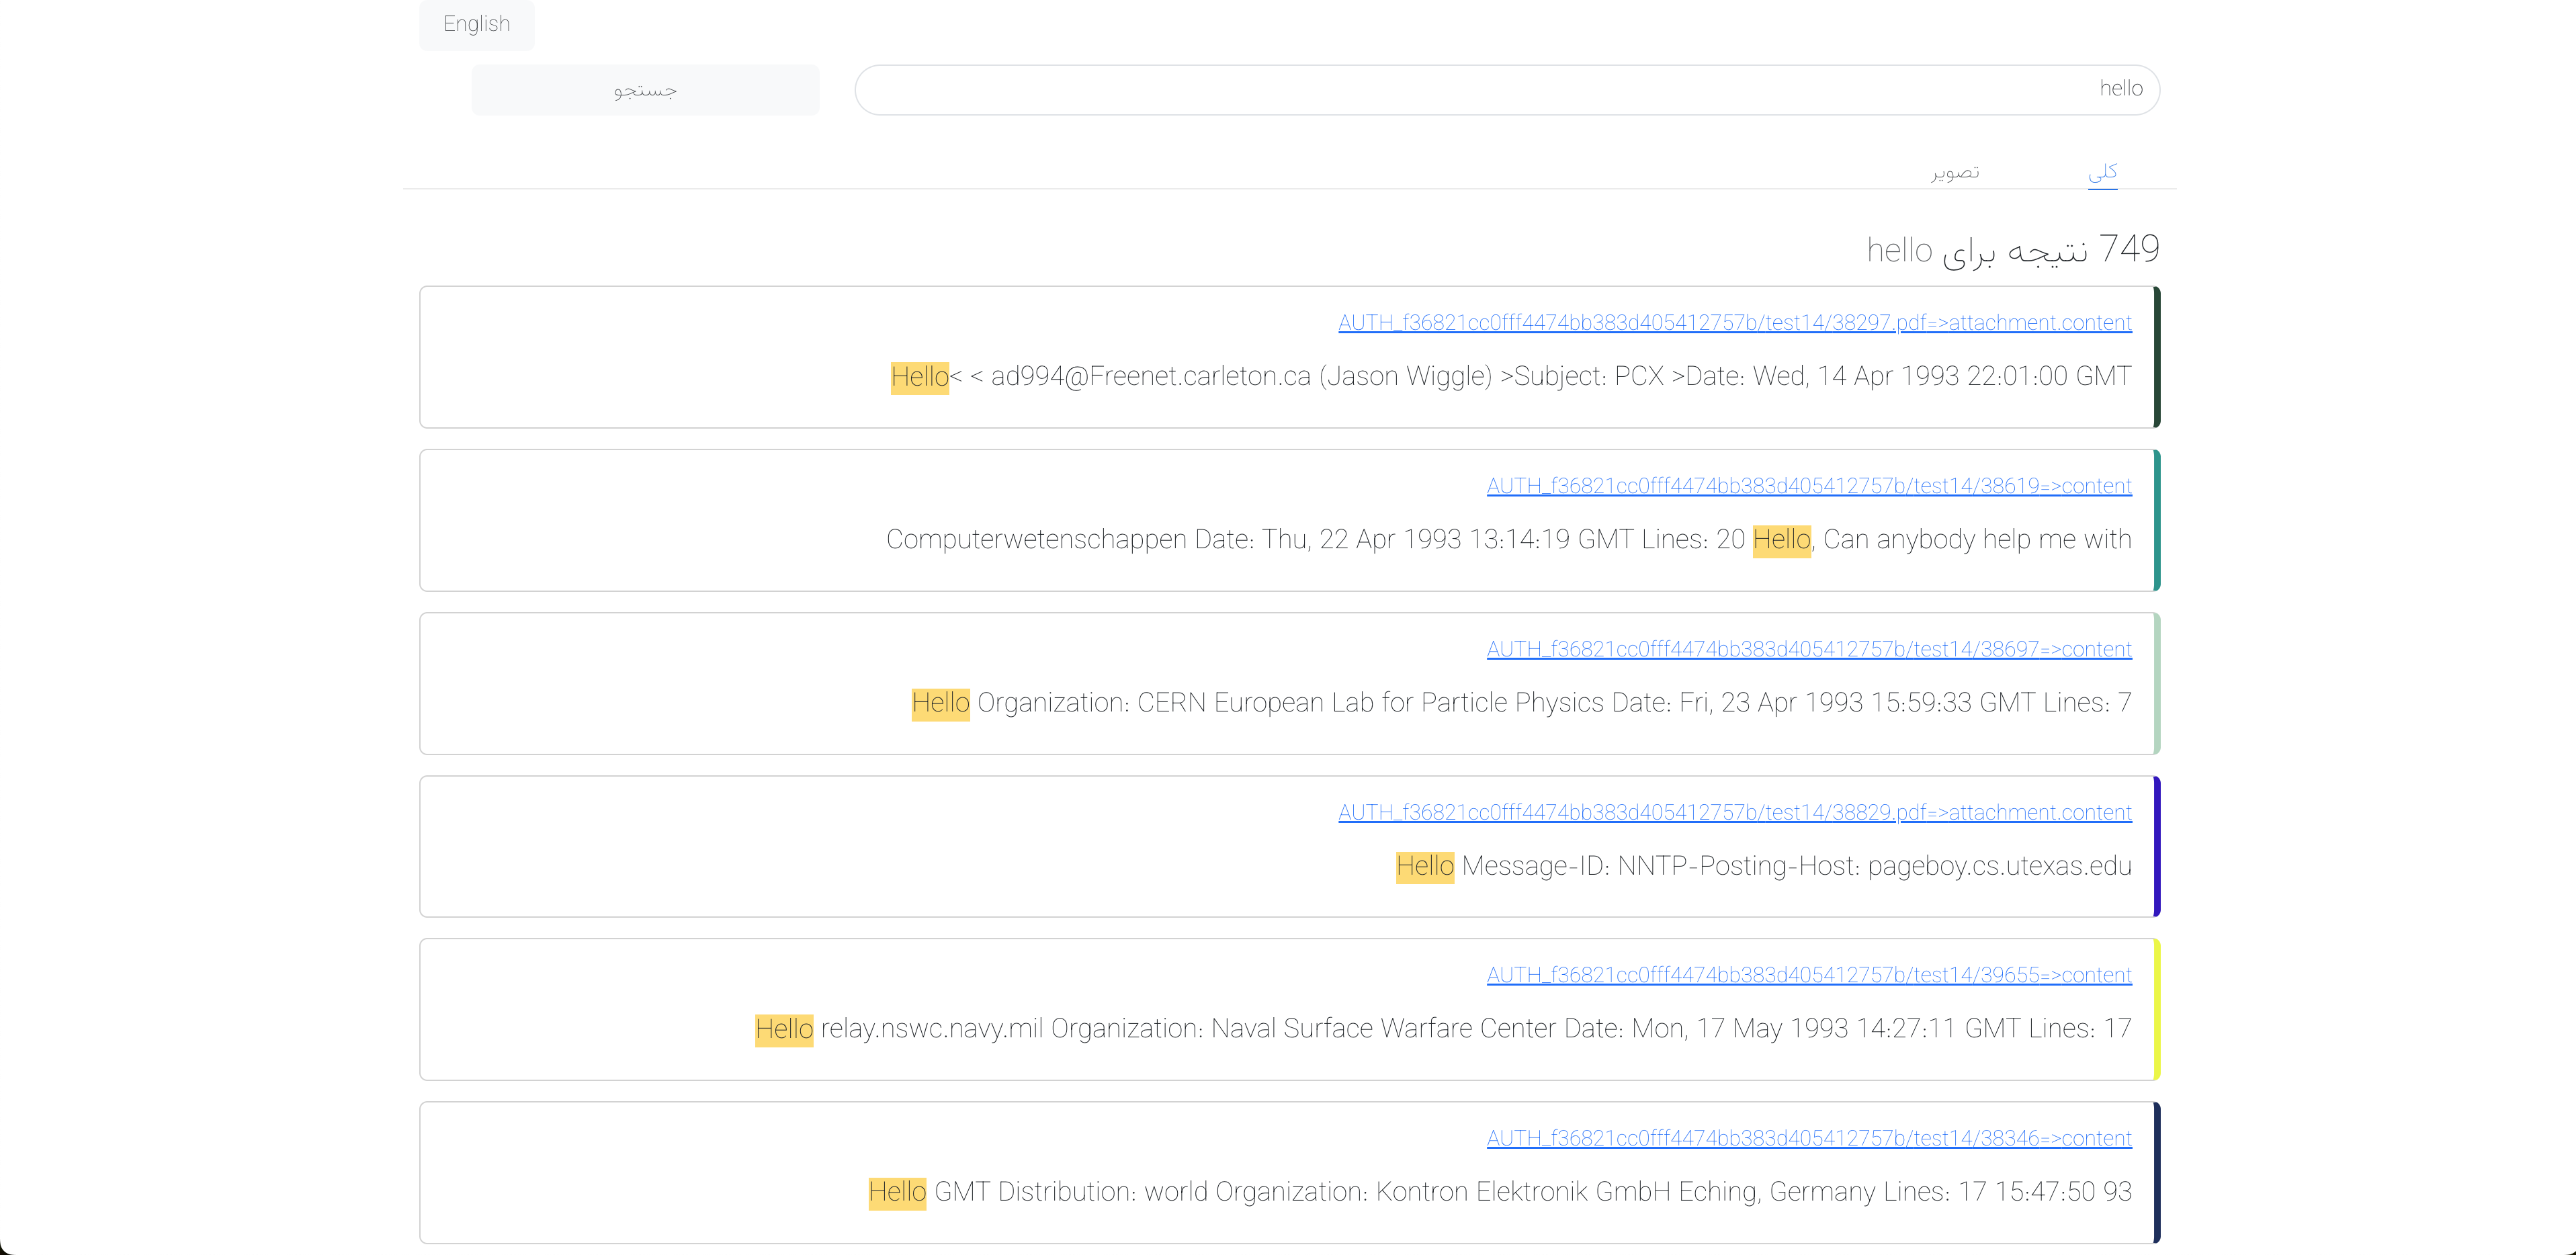
Task: Click the yellow bar on navy.mil result
Action: [2156, 1009]
